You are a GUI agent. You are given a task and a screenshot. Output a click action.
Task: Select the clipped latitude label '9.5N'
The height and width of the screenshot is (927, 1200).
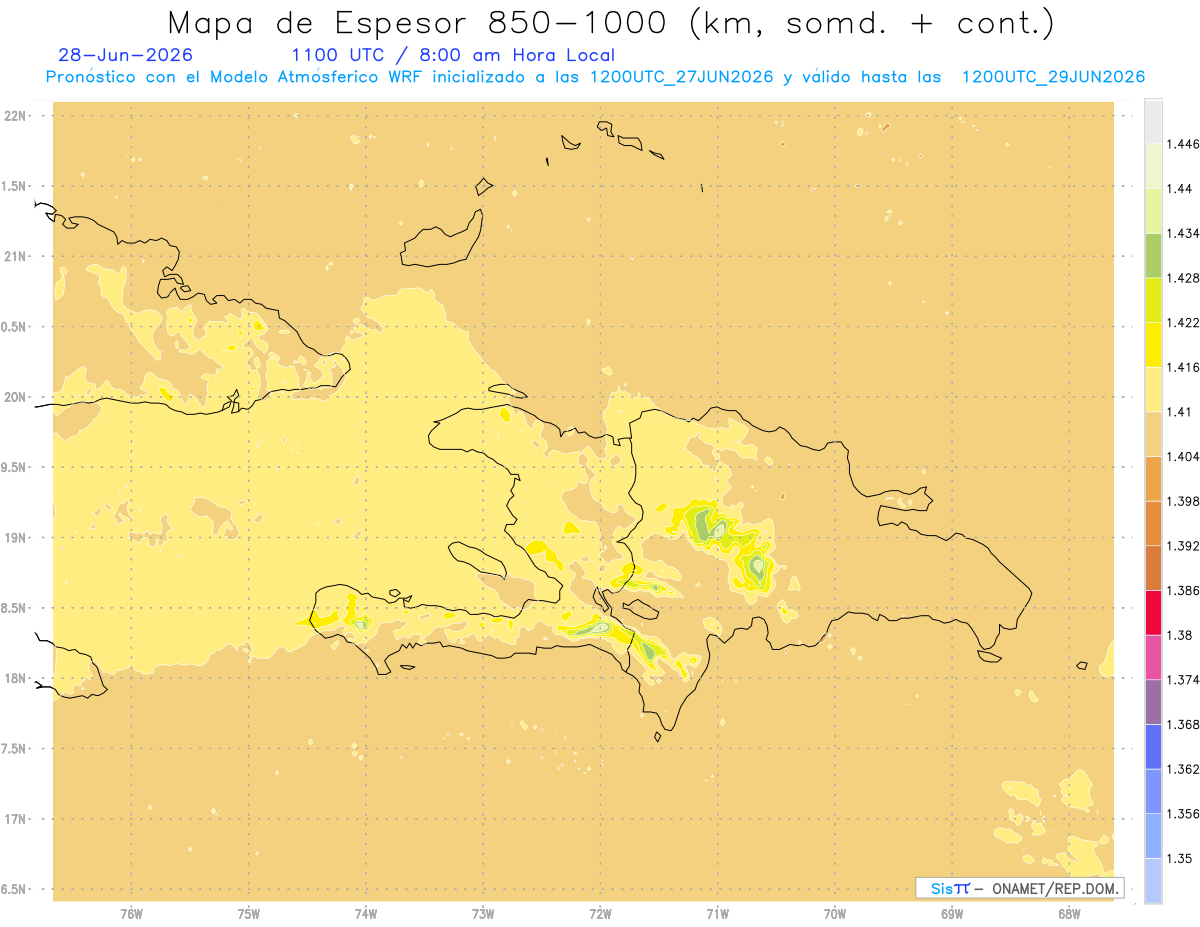[x=14, y=467]
